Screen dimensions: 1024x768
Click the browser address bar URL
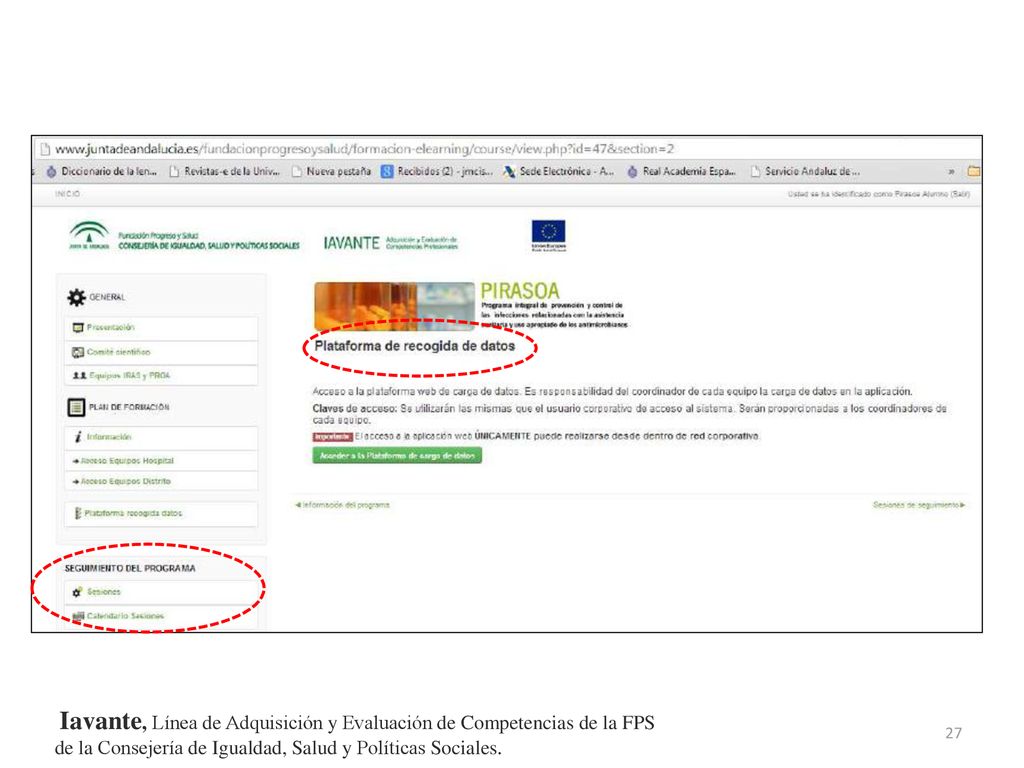[x=364, y=149]
